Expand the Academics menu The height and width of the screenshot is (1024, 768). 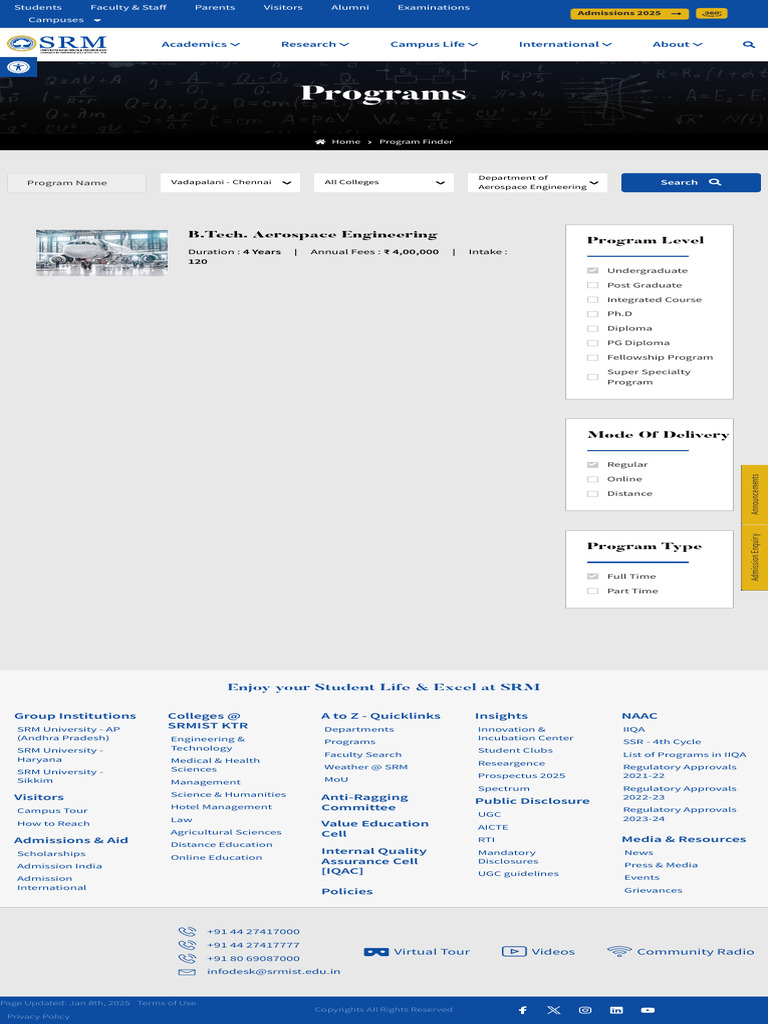tap(200, 44)
